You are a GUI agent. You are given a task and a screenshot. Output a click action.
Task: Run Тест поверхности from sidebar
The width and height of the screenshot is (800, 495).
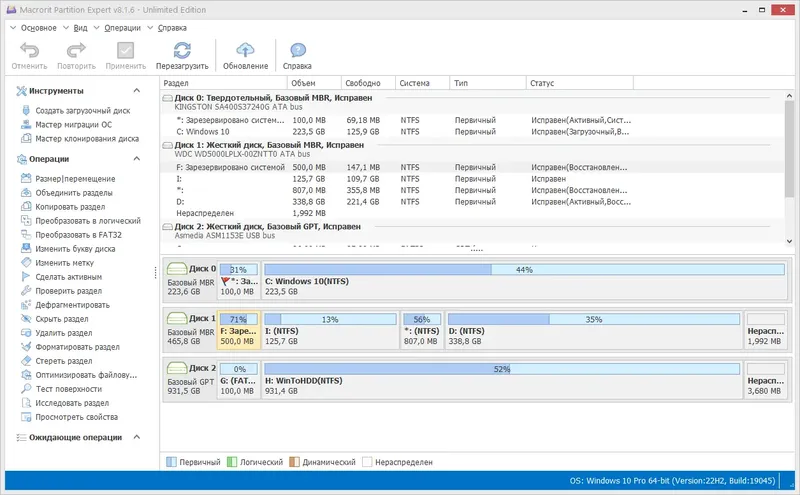[x=68, y=389]
